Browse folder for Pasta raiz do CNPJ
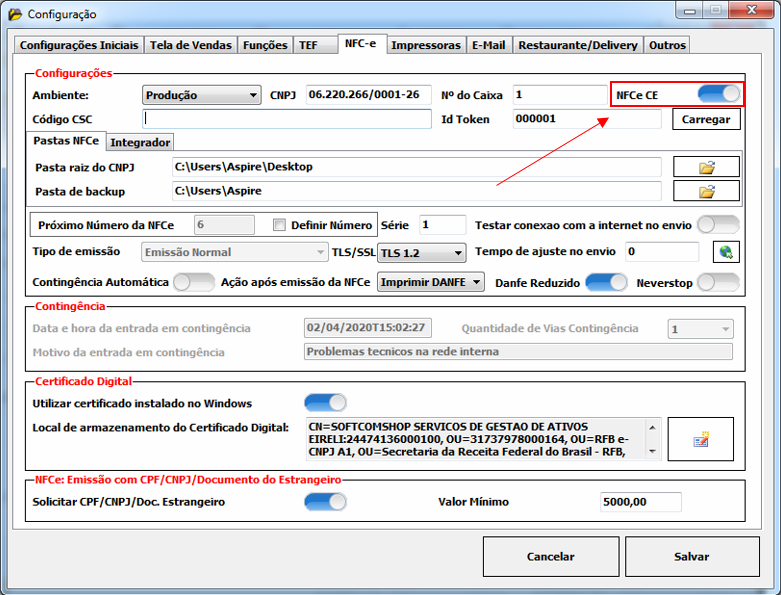The height and width of the screenshot is (595, 781). click(706, 167)
